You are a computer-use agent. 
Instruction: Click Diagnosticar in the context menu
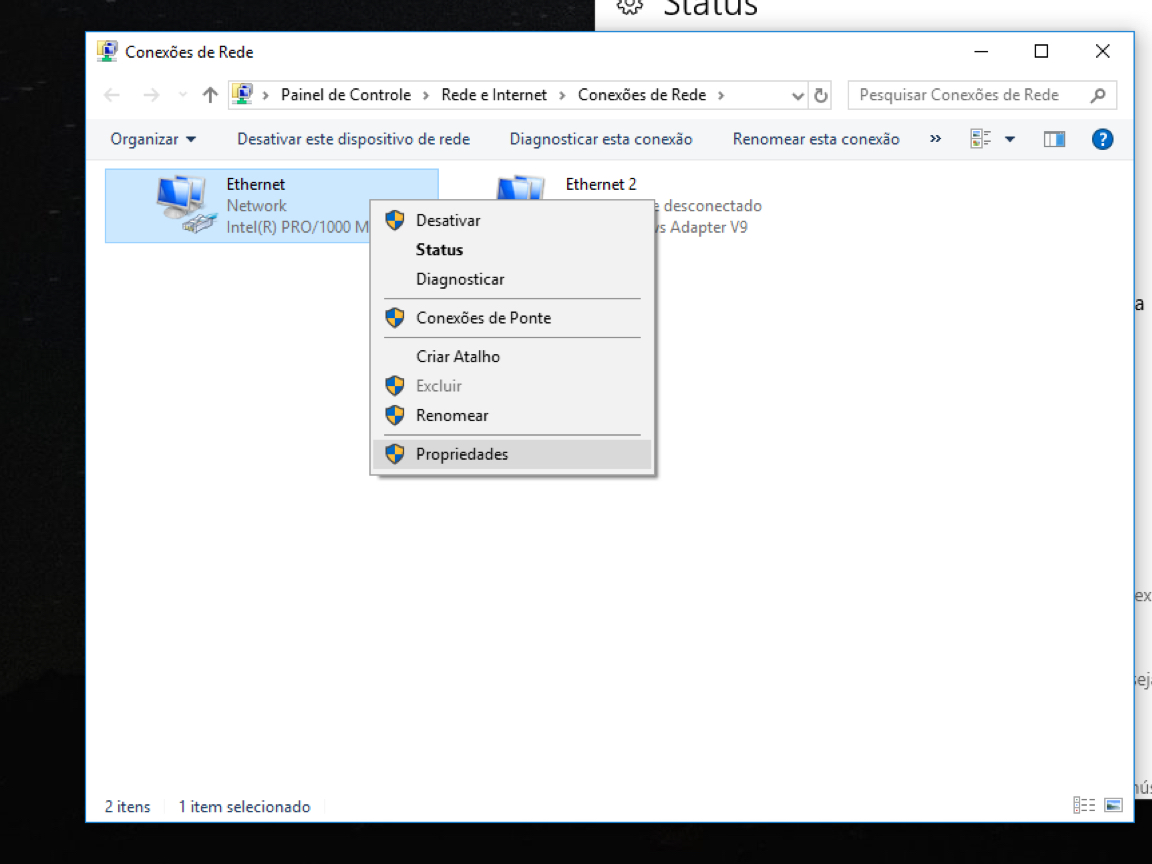click(512, 279)
